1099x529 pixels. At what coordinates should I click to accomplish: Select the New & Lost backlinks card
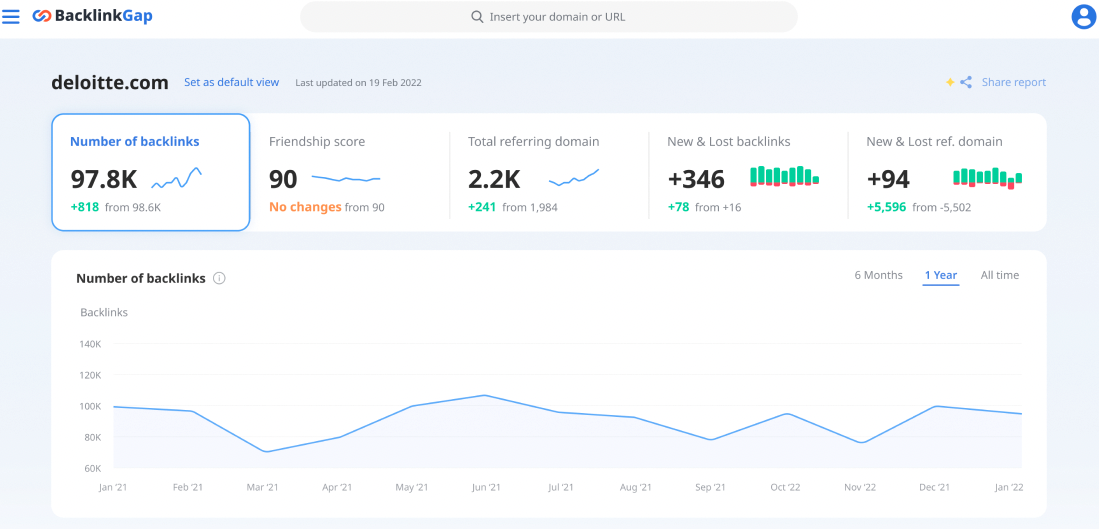coord(748,172)
